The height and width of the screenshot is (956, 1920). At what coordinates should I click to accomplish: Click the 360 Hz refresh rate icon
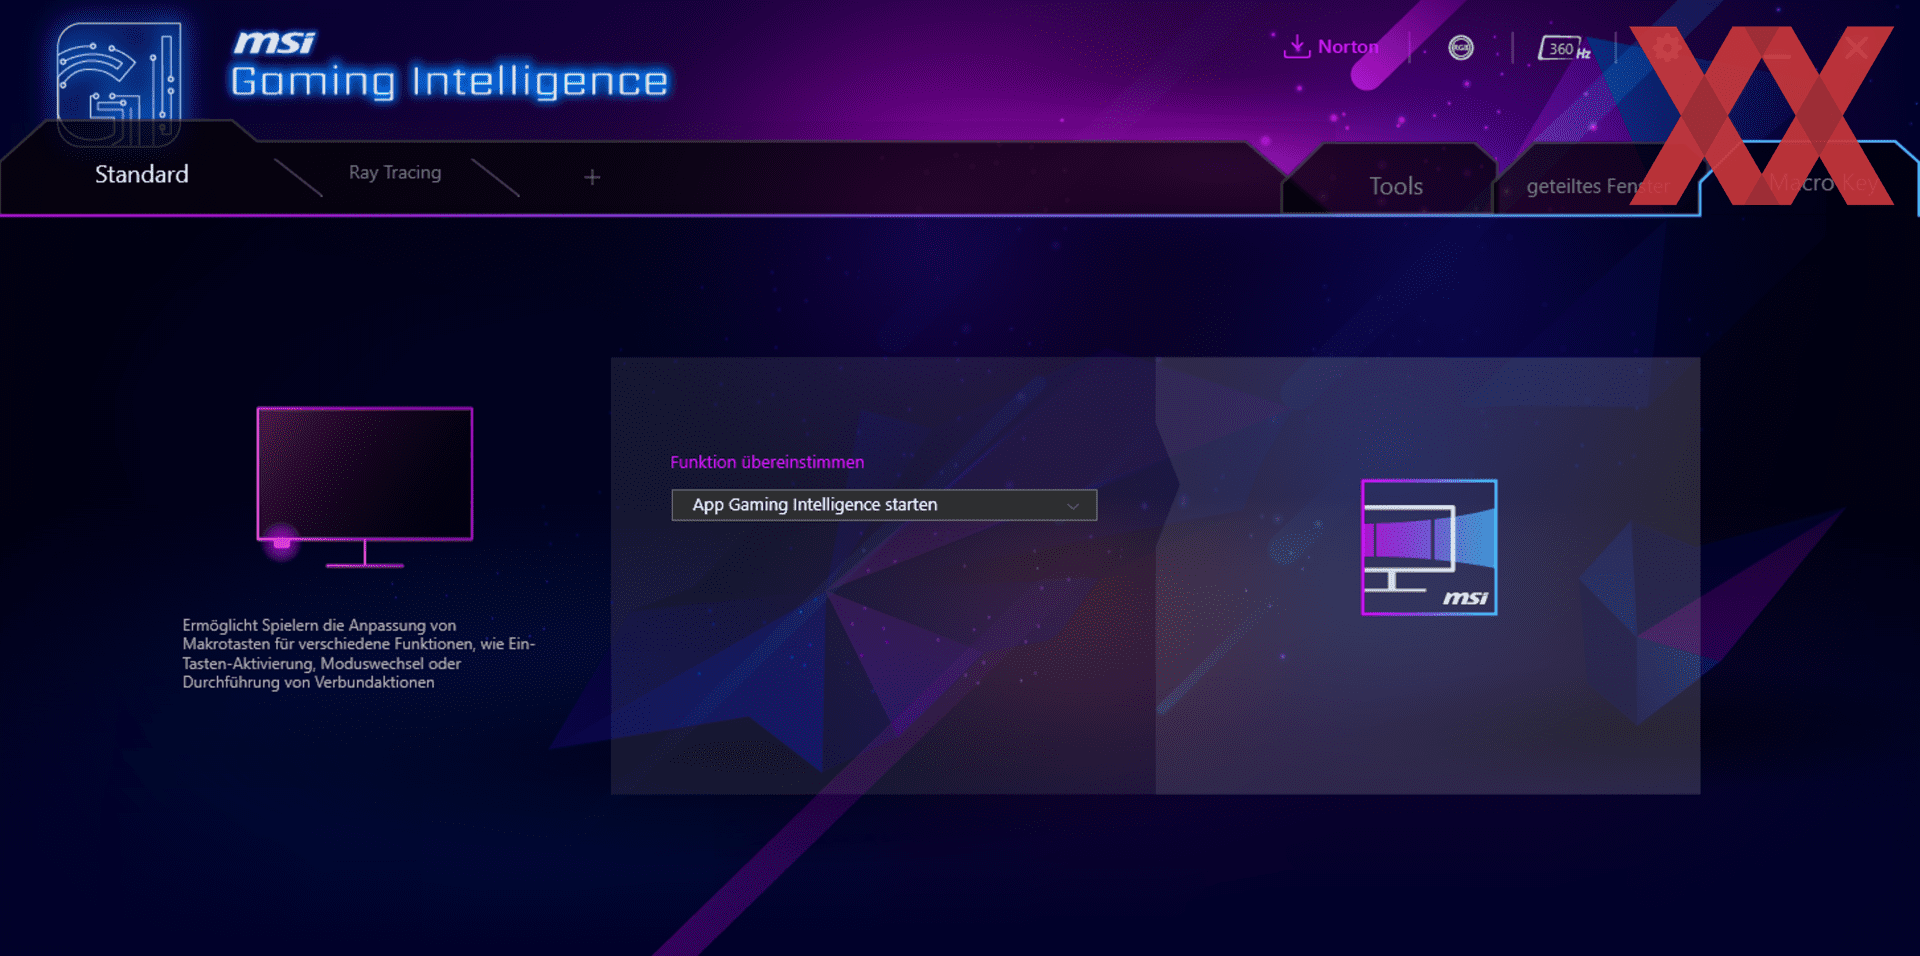(x=1564, y=48)
